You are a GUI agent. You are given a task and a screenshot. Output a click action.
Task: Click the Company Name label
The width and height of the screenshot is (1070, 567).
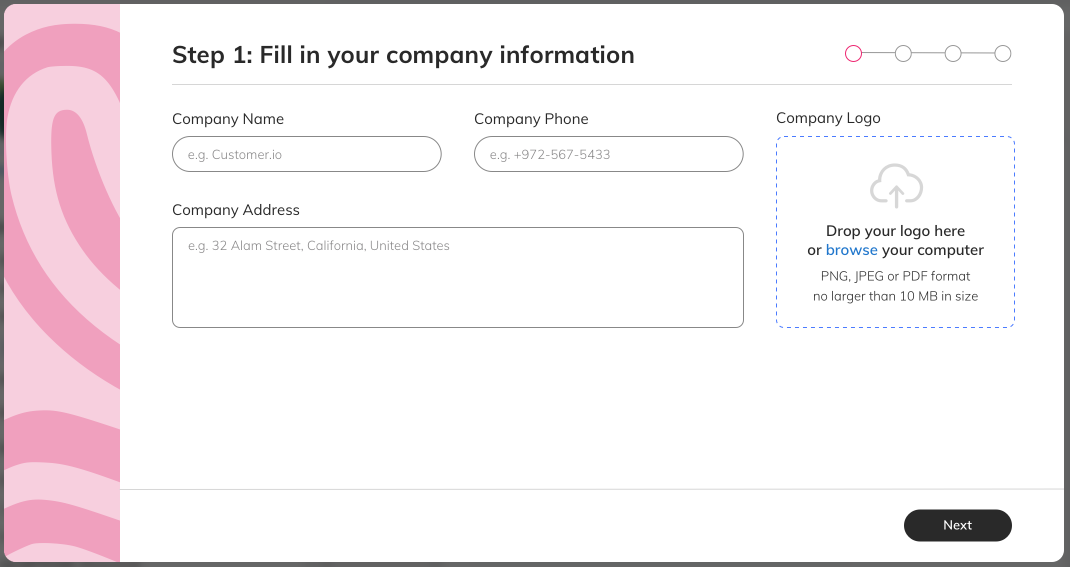[x=228, y=119]
